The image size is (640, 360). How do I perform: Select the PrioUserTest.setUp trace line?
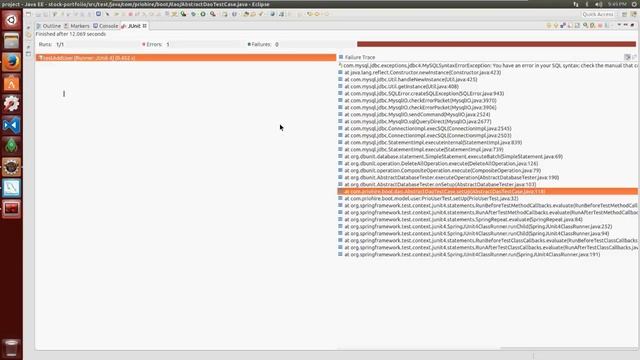pyautogui.click(x=429, y=198)
